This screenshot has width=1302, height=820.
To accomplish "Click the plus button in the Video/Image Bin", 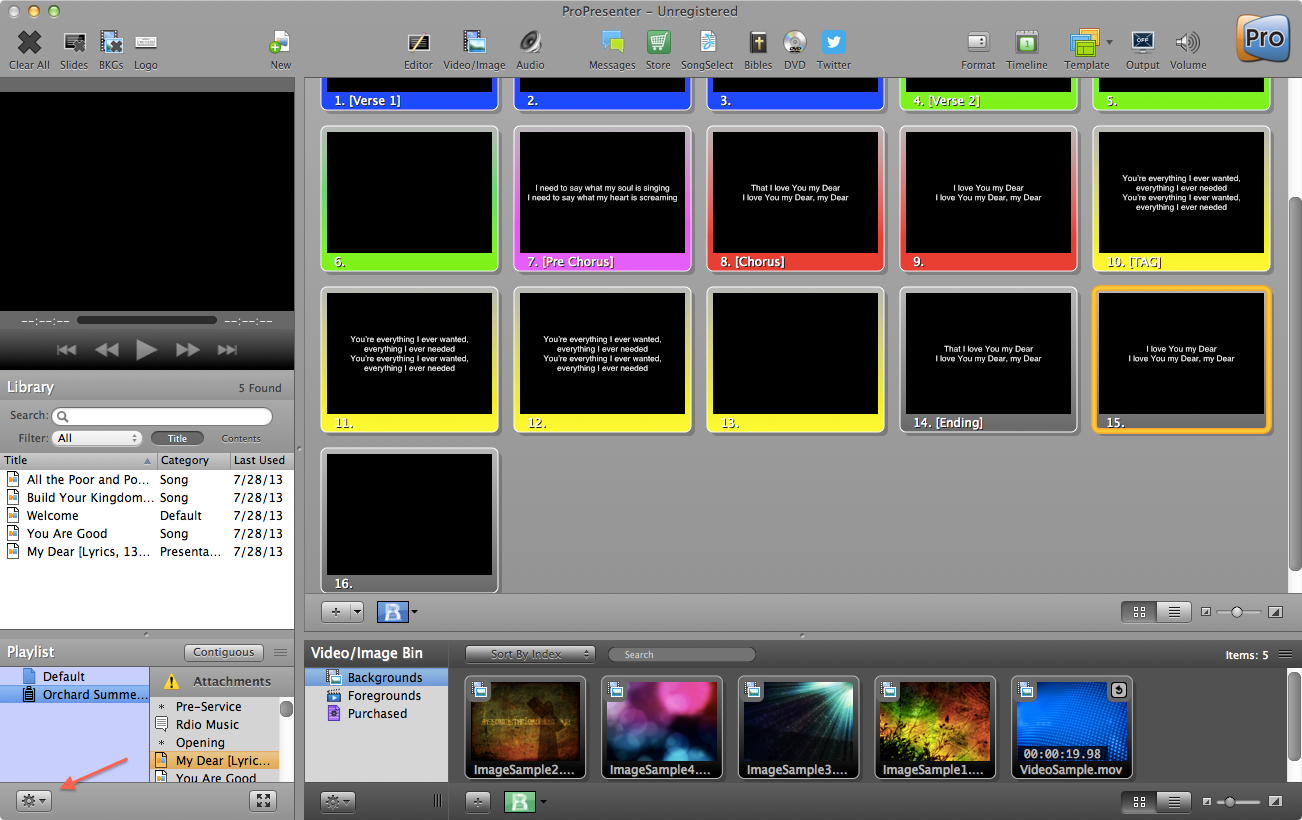I will click(479, 801).
